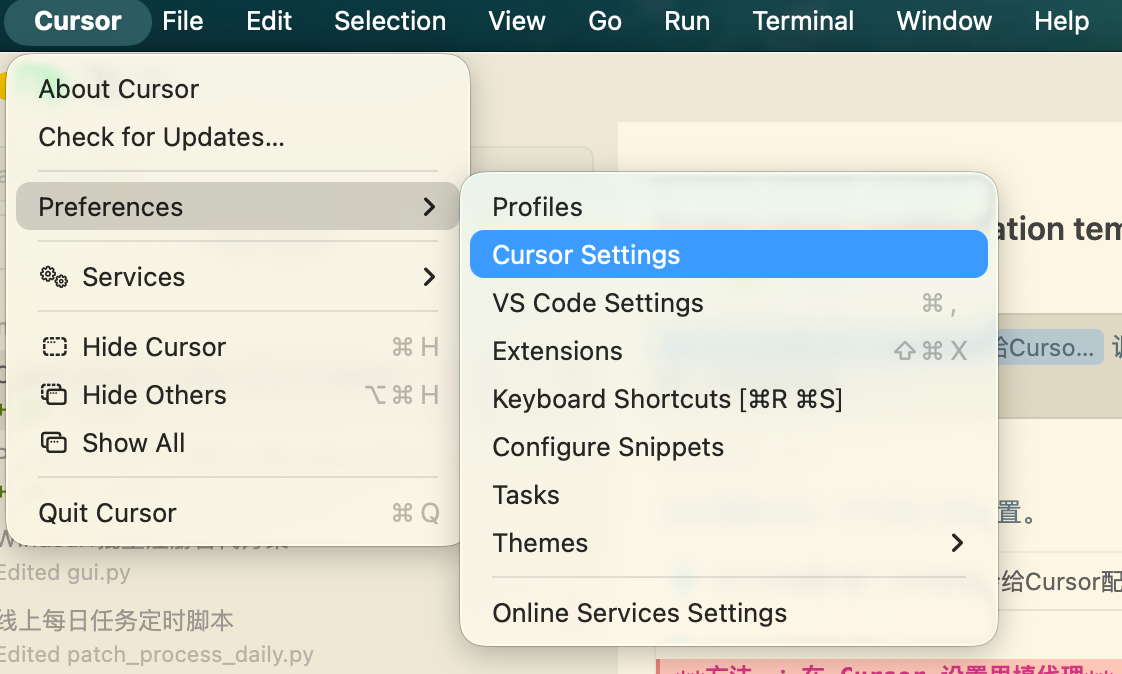Click About Cursor

coord(118,89)
